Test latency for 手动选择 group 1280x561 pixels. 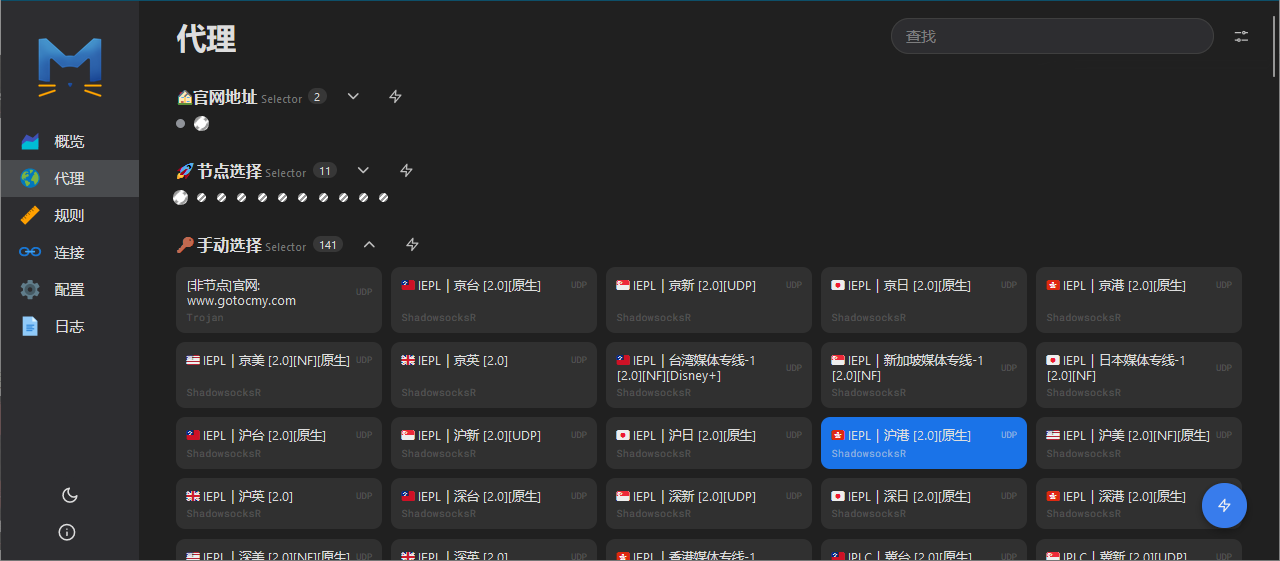click(x=412, y=245)
